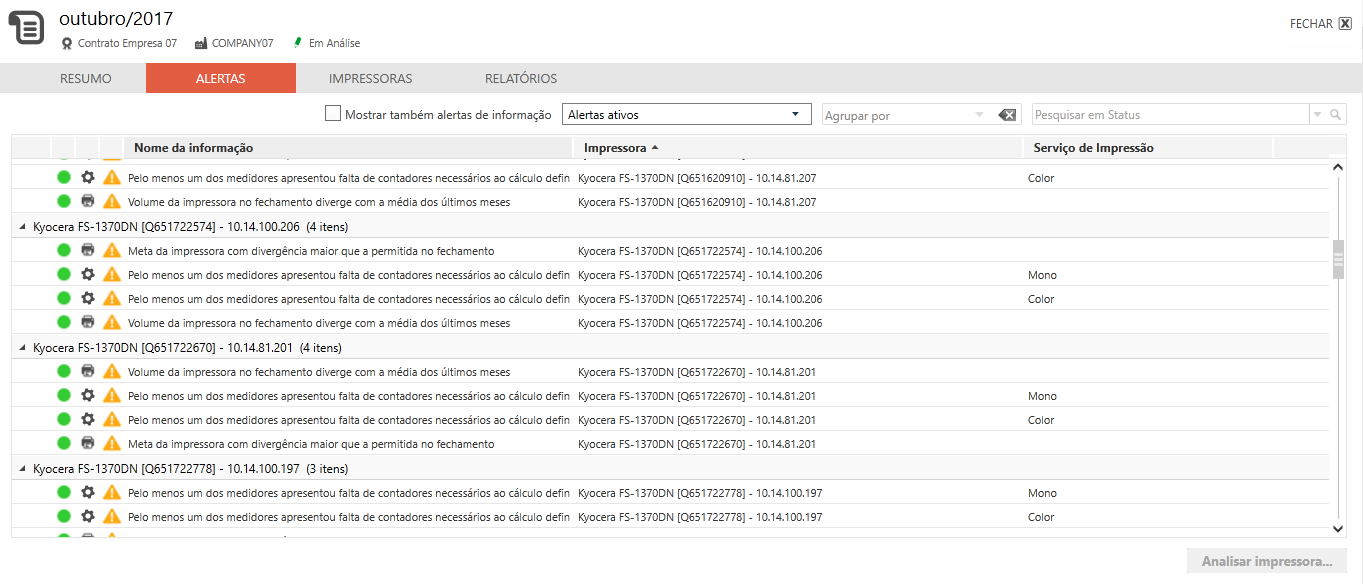Open the RELATÓRIOS tab

pos(521,79)
